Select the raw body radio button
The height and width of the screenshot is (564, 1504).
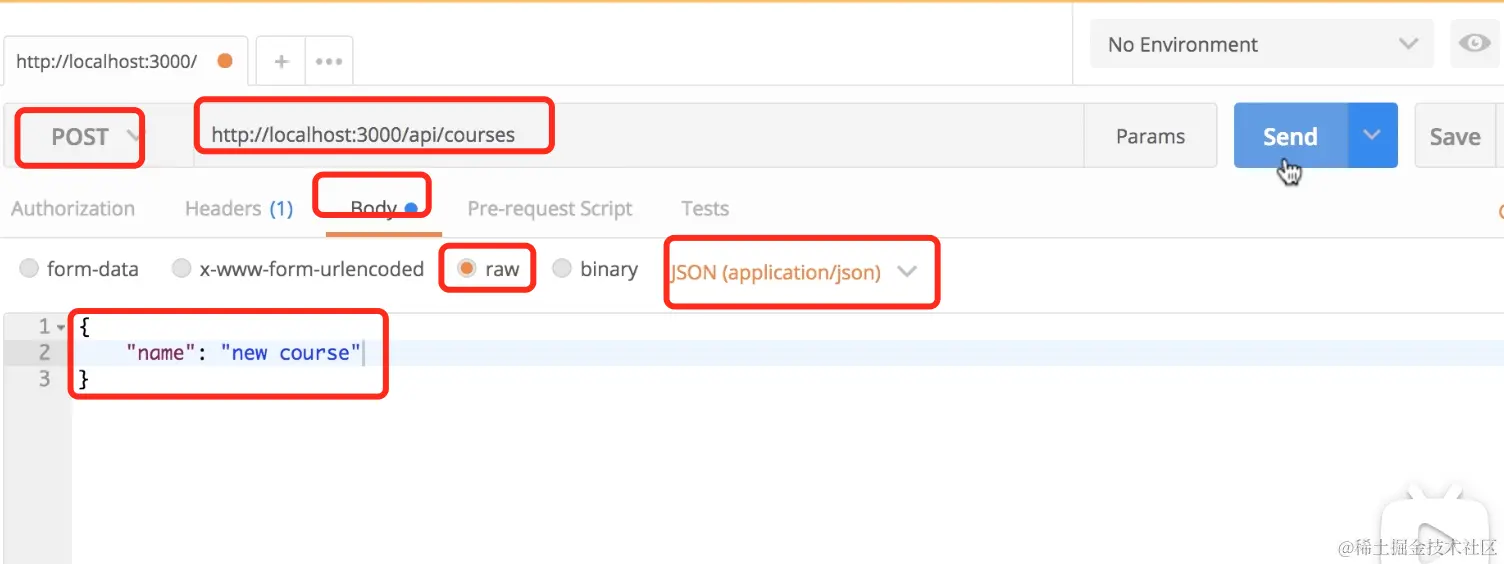pos(466,269)
